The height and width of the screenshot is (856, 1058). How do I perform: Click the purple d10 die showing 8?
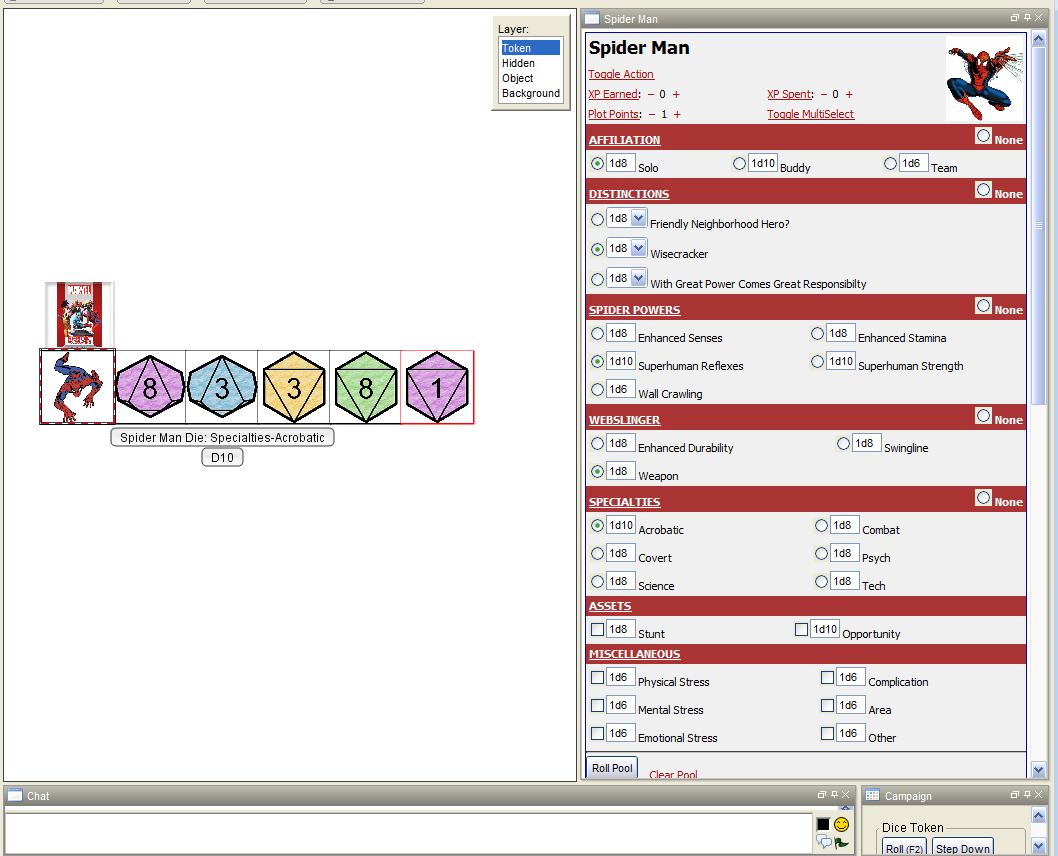150,387
